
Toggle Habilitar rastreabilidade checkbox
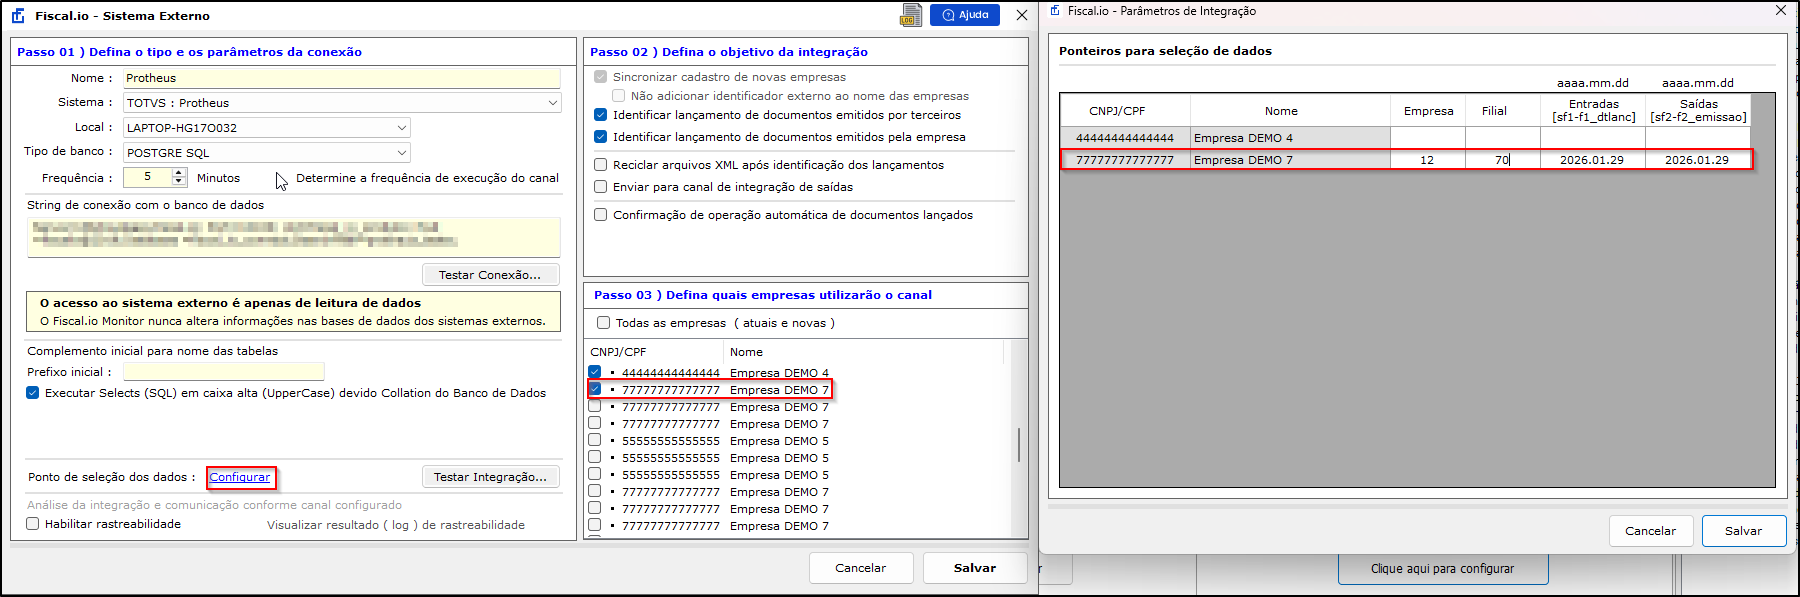click(33, 524)
